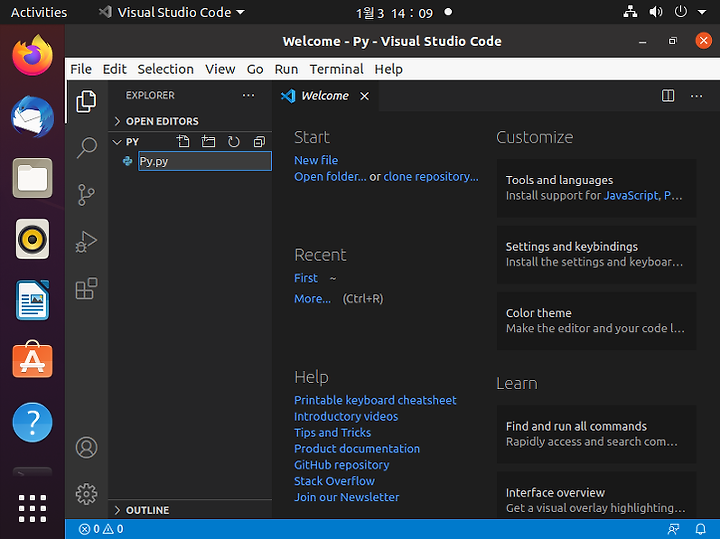Select the Welcome tab
This screenshot has height=539, width=720.
coord(325,95)
